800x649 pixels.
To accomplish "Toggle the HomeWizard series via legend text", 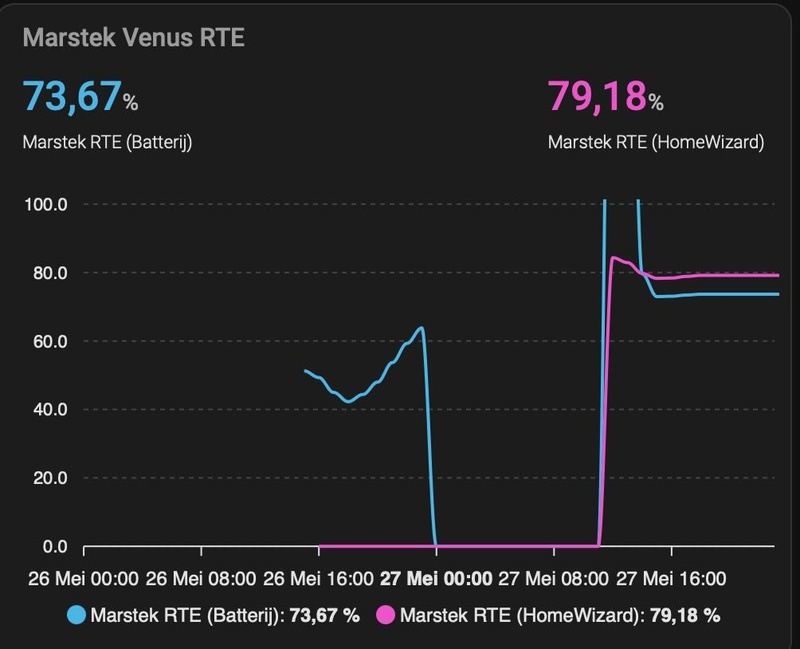I will [559, 615].
